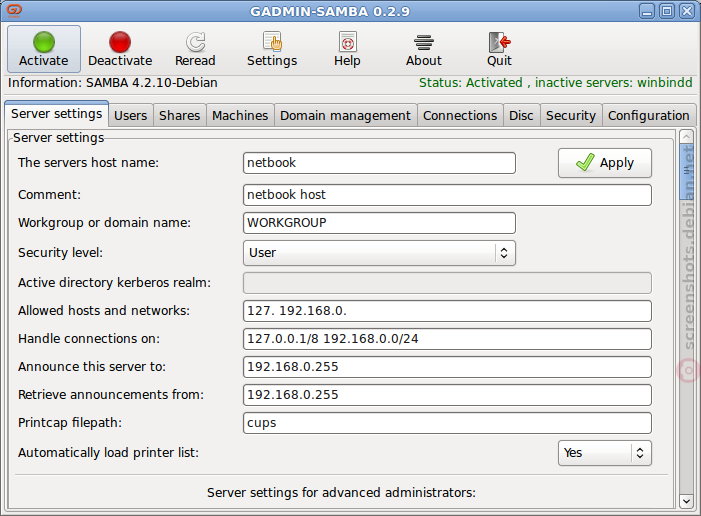The width and height of the screenshot is (701, 516).
Task: Open the Users tab
Action: pos(131,115)
